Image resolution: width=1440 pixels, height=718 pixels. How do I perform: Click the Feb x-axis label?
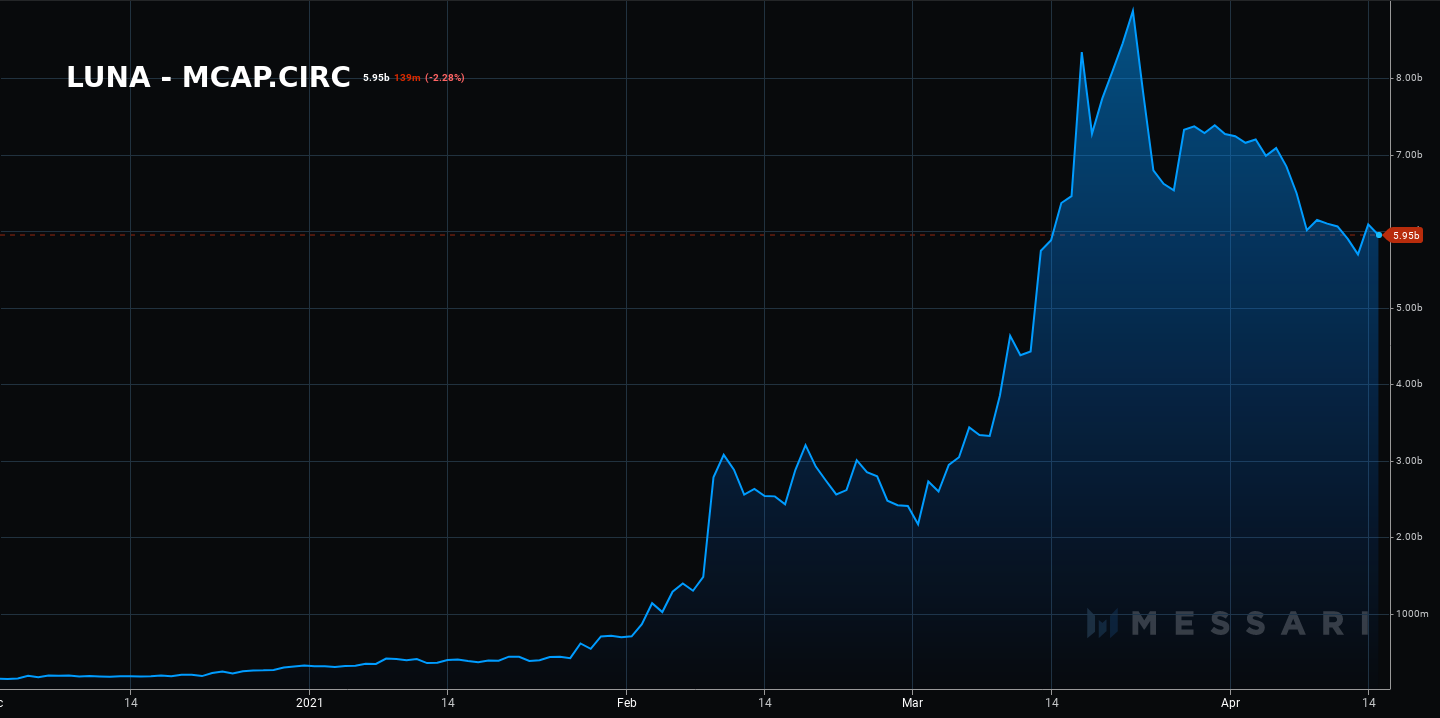pos(626,704)
